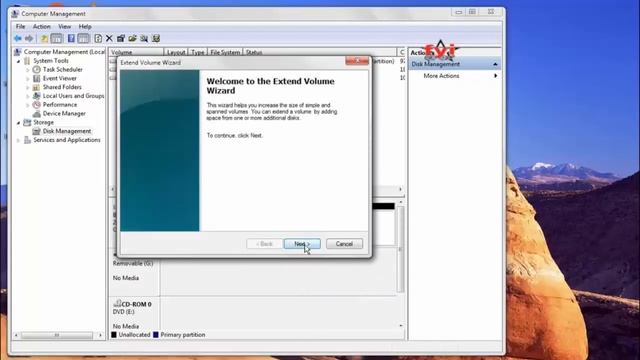
Task: Click the Properties toolbar icon
Action: pyautogui.click(x=121, y=38)
